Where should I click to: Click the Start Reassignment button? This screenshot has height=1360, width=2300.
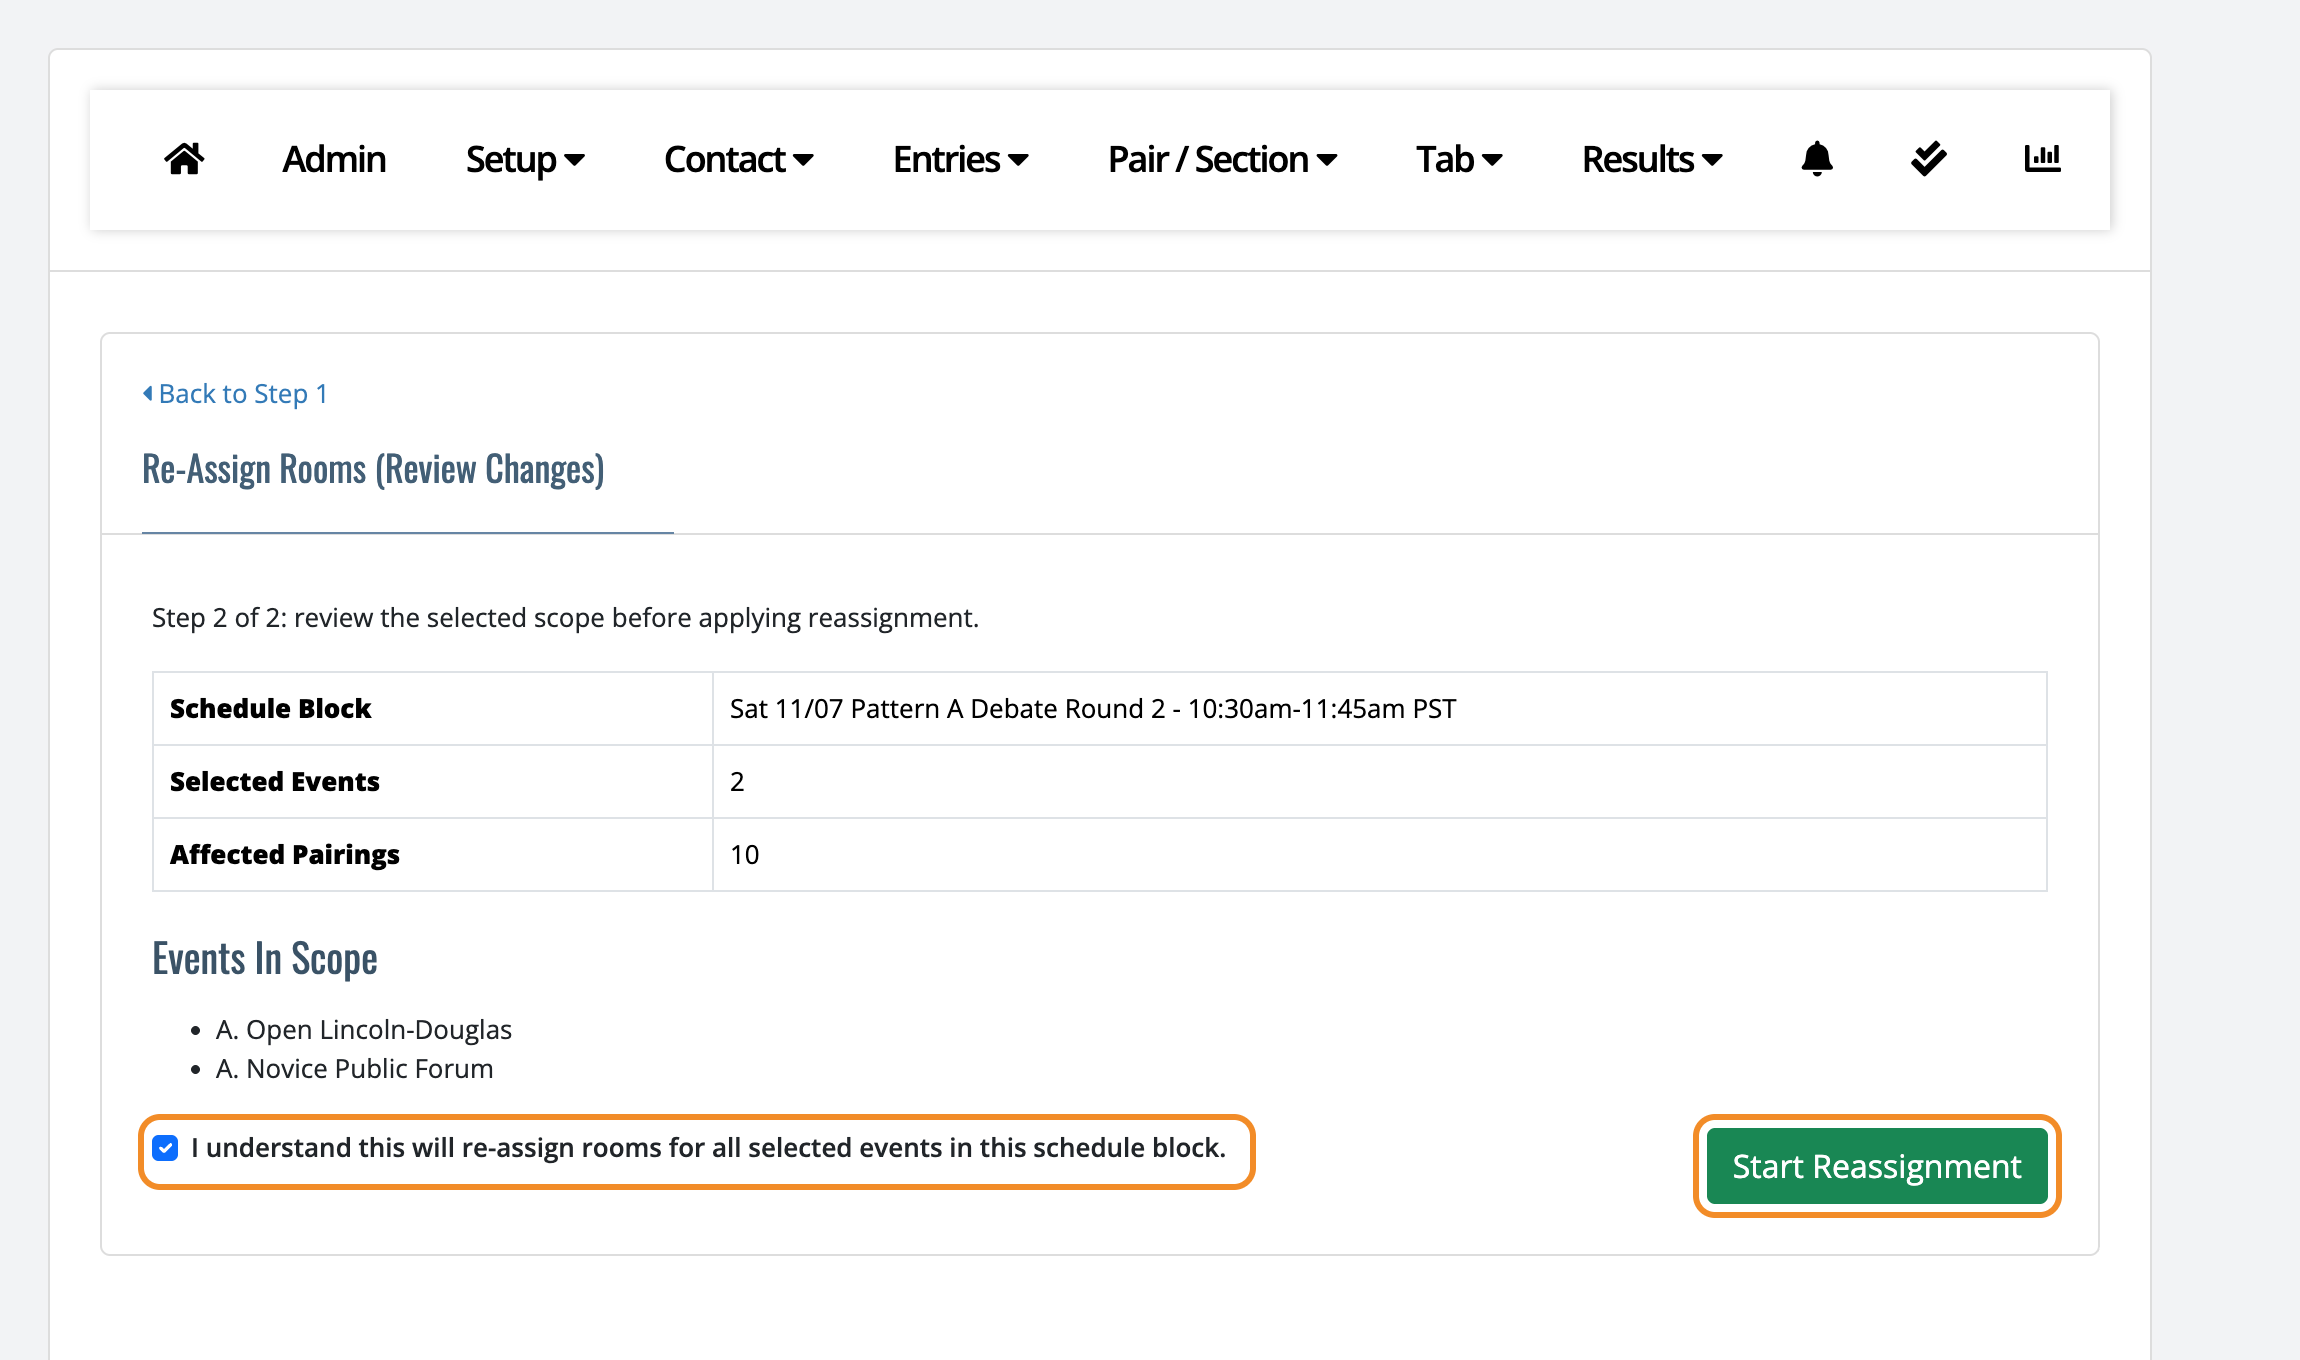coord(1877,1166)
